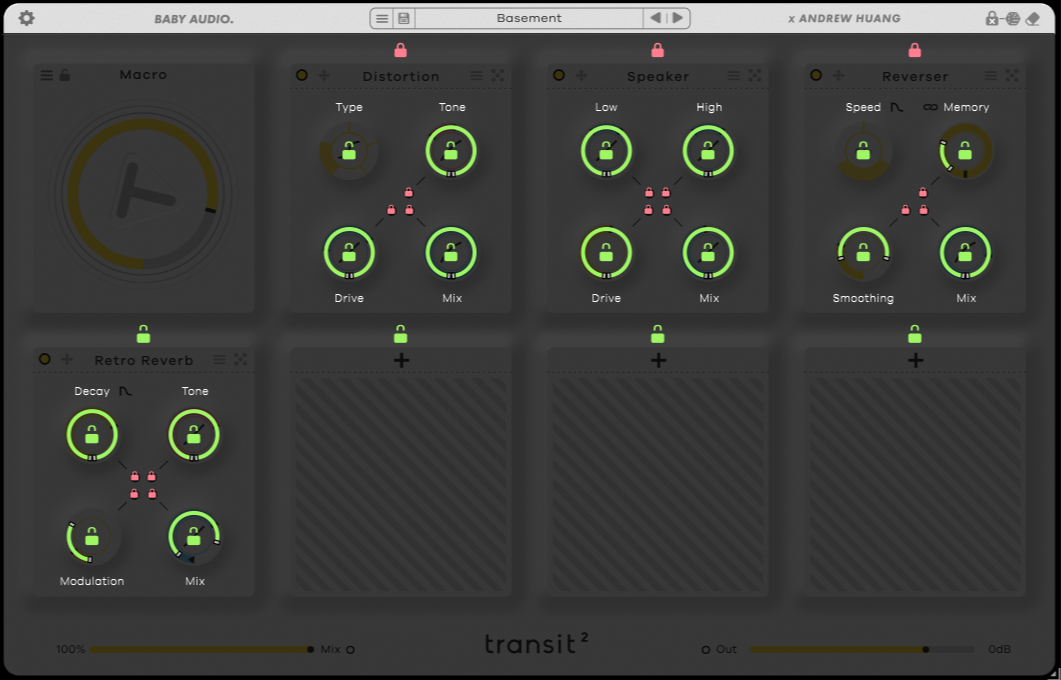Open the Retro Reverb module type selector
1061x680 pixels.
[143, 361]
